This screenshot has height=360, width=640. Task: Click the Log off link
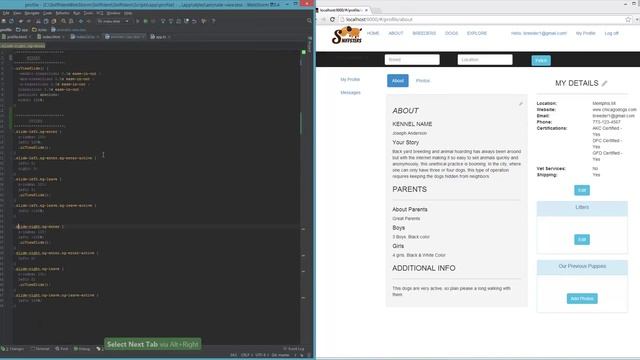tap(611, 33)
